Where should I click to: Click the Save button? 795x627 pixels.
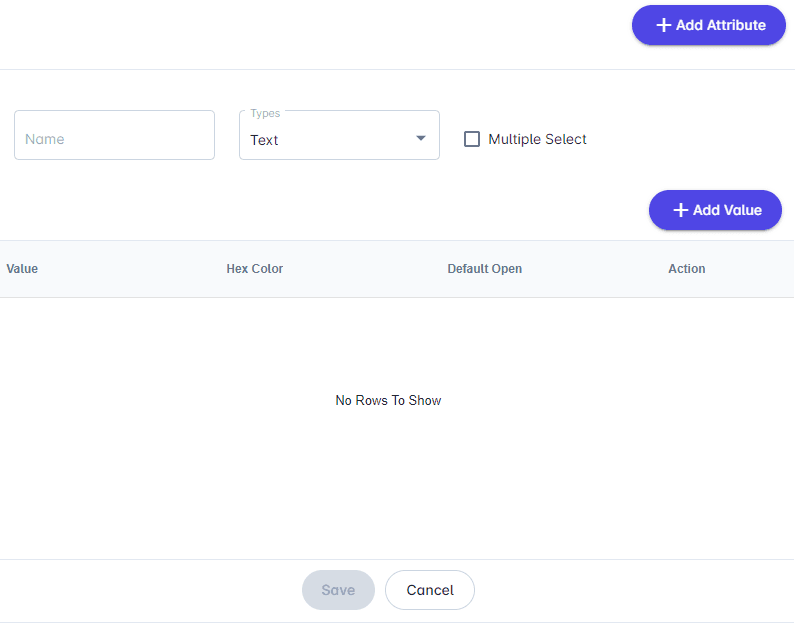(x=338, y=590)
